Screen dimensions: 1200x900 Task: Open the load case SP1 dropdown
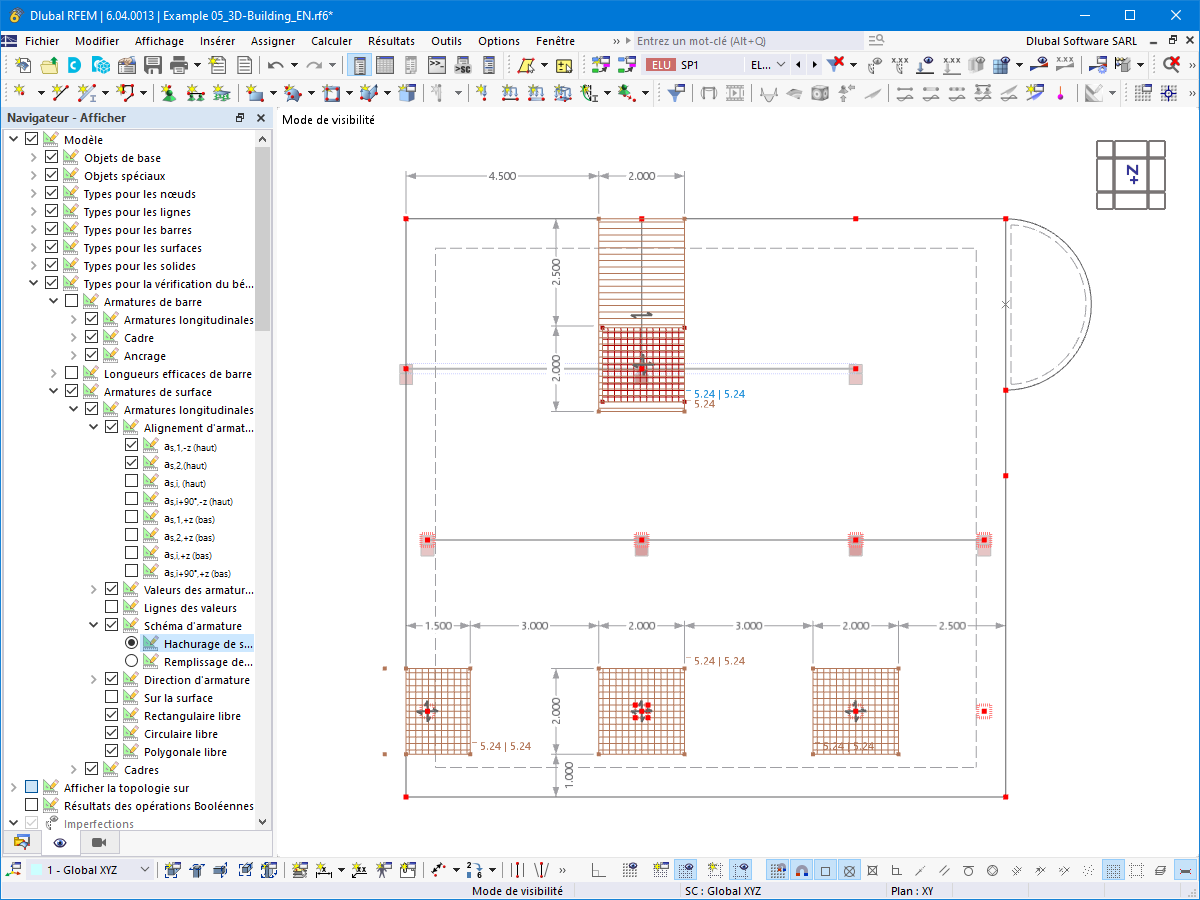point(781,65)
